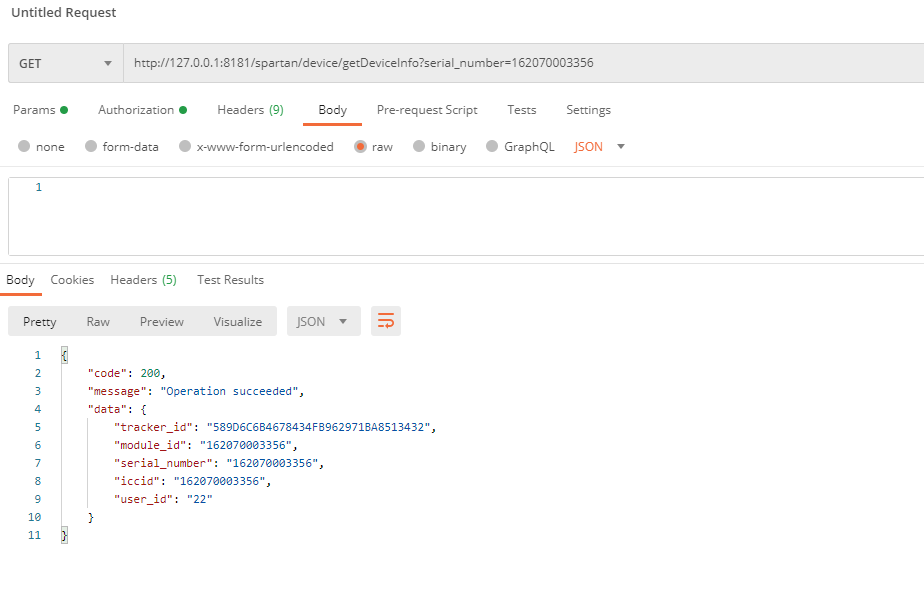Click the wrap lines icon in response toolbar
This screenshot has width=924, height=598.
click(385, 321)
